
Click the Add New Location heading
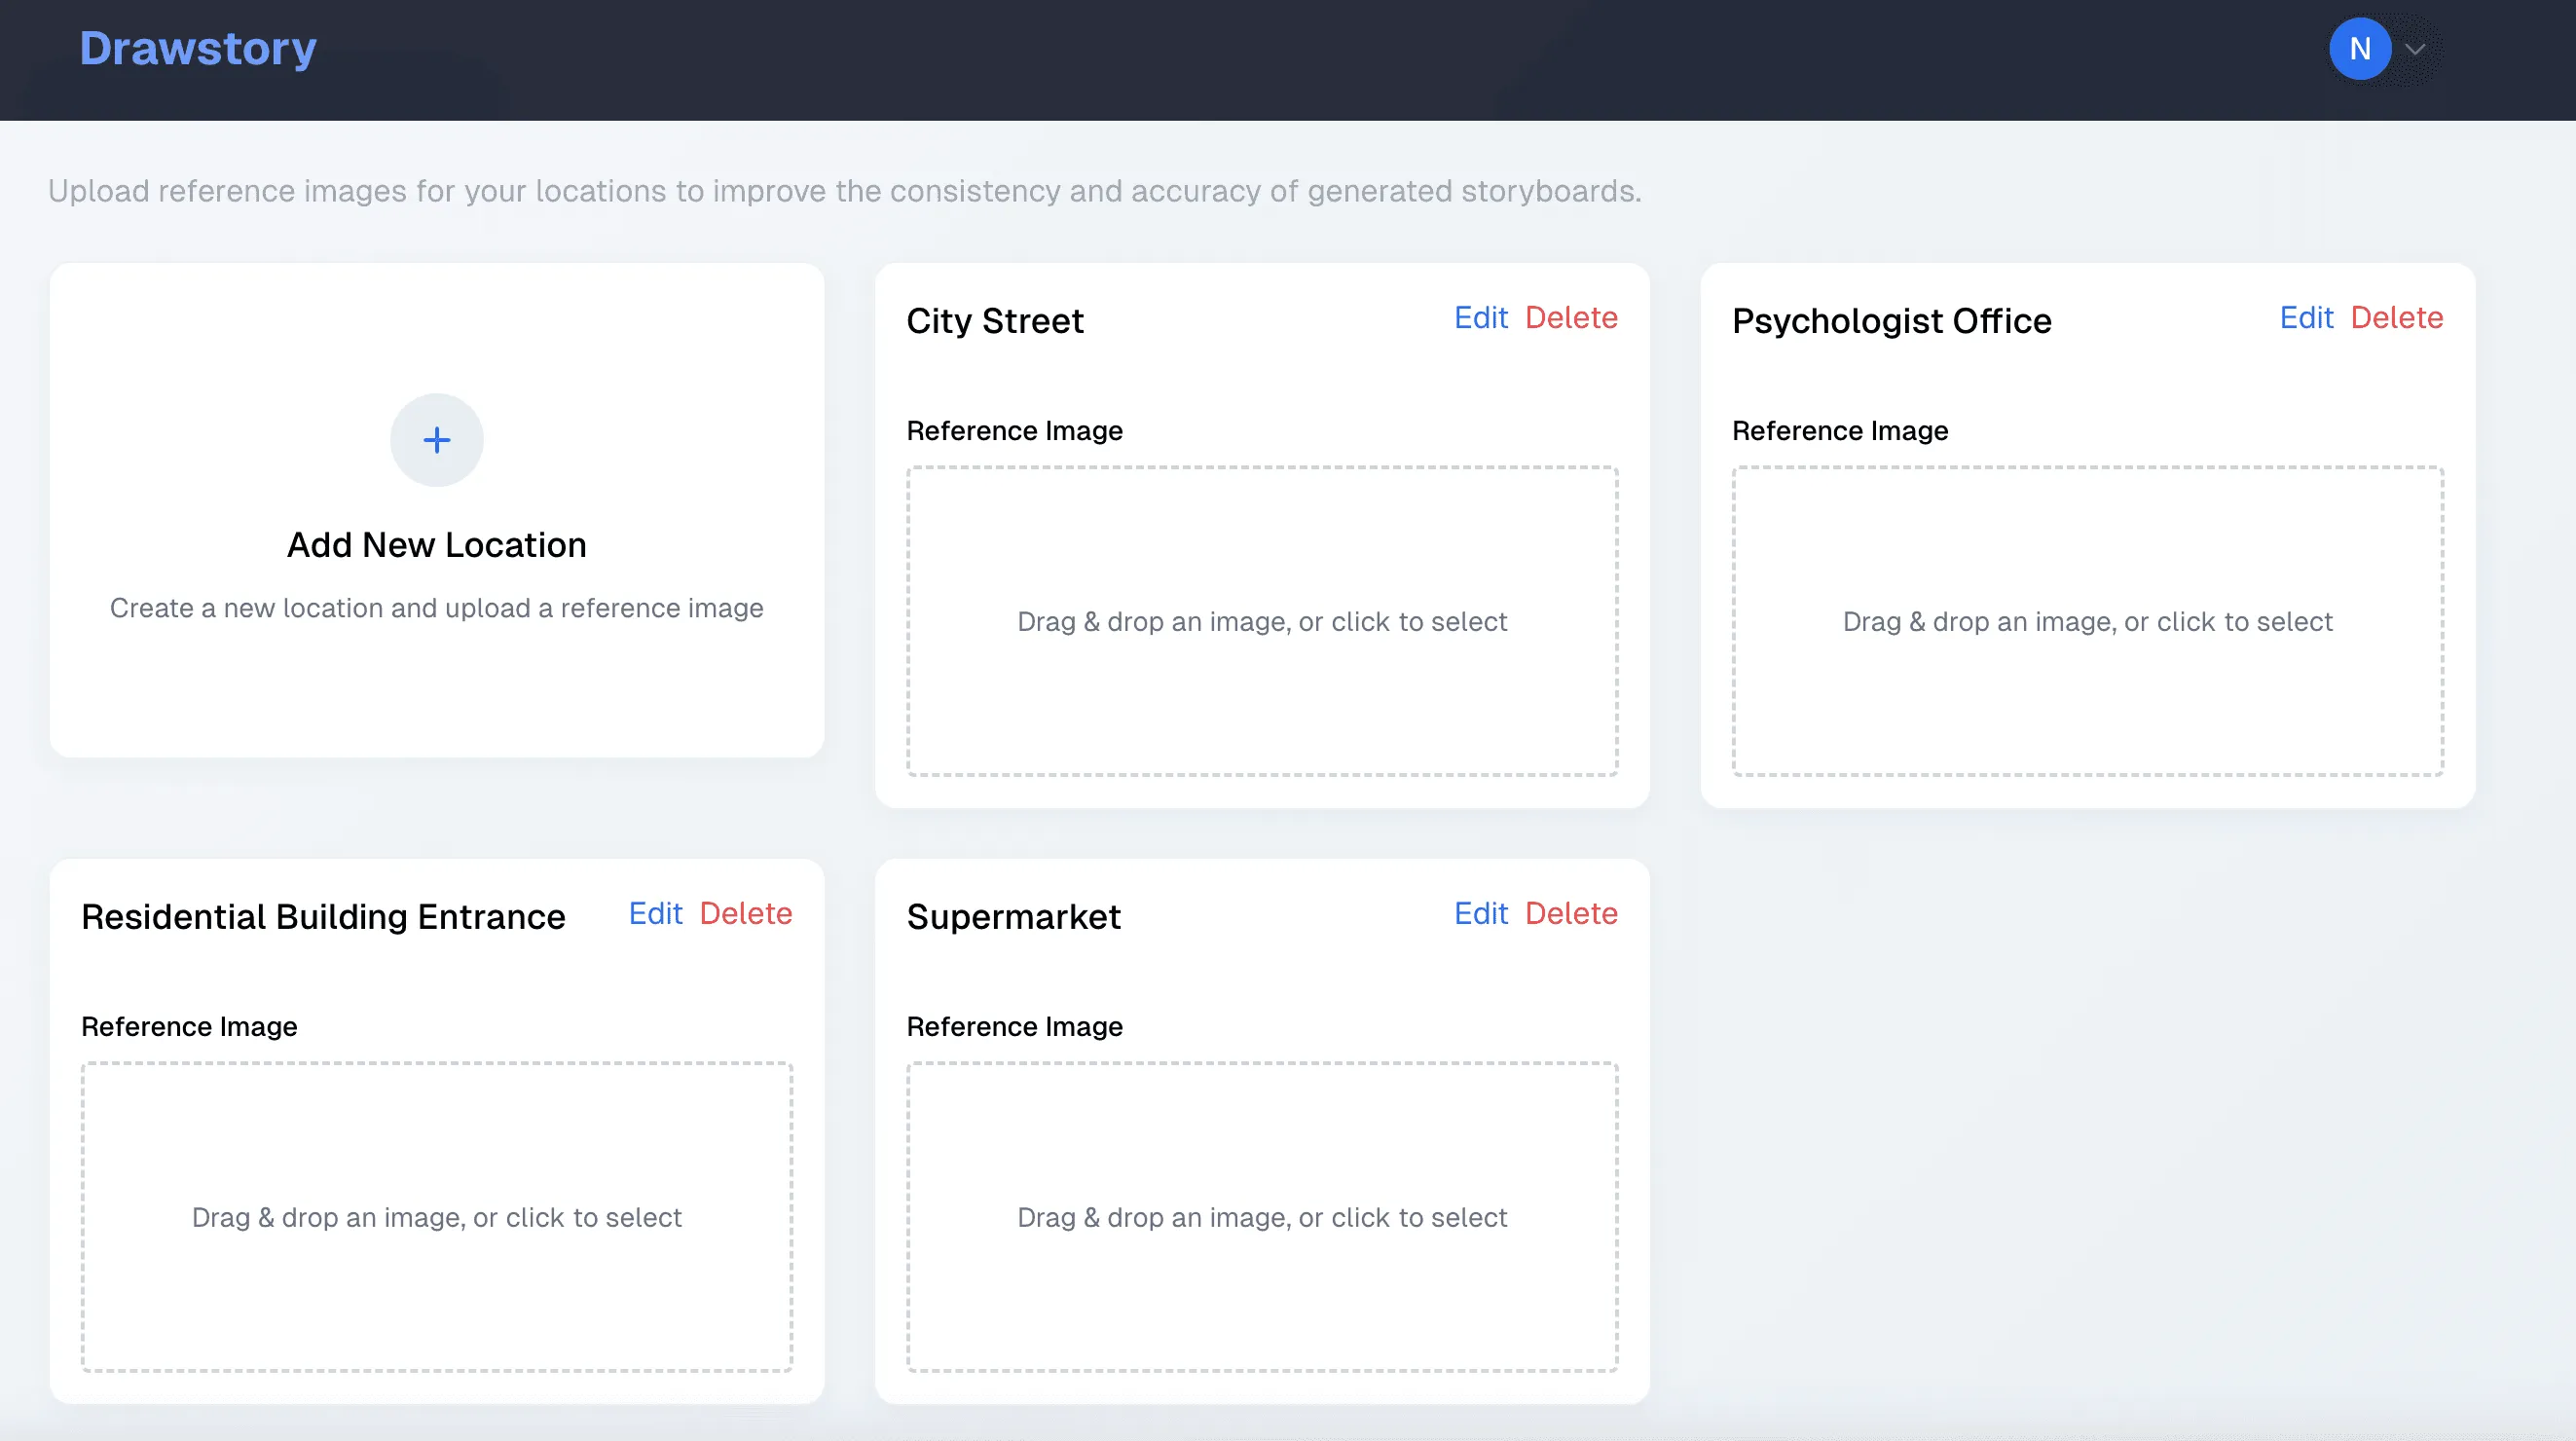coord(436,545)
